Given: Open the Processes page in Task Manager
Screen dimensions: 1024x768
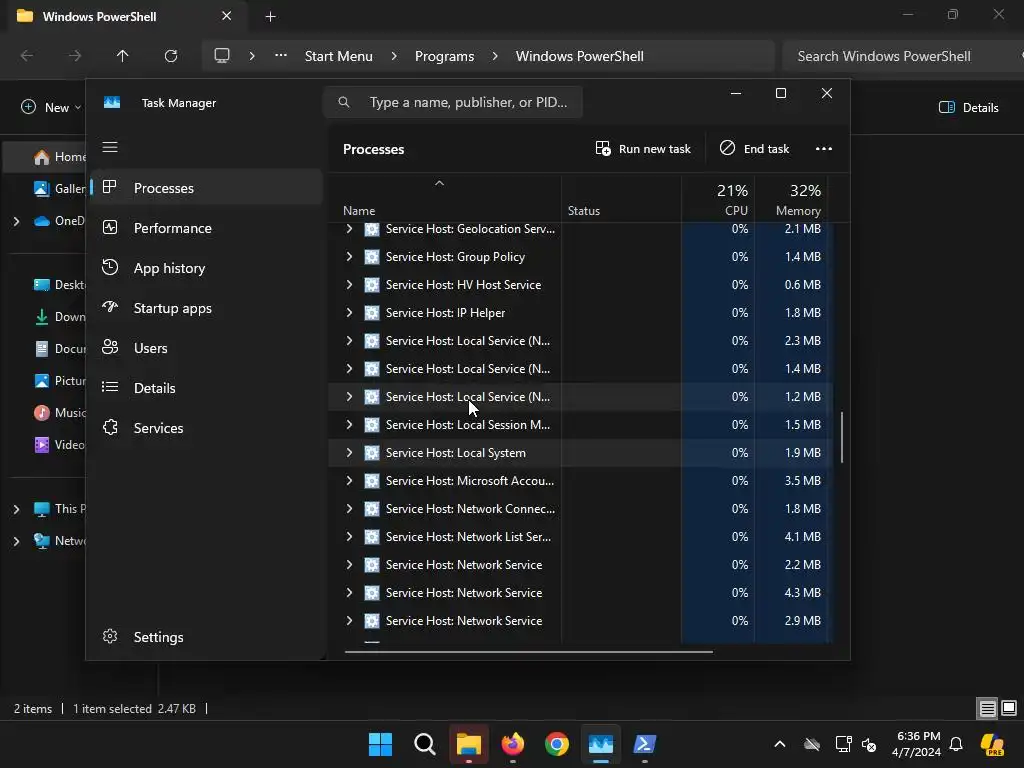Looking at the screenshot, I should click(206, 188).
